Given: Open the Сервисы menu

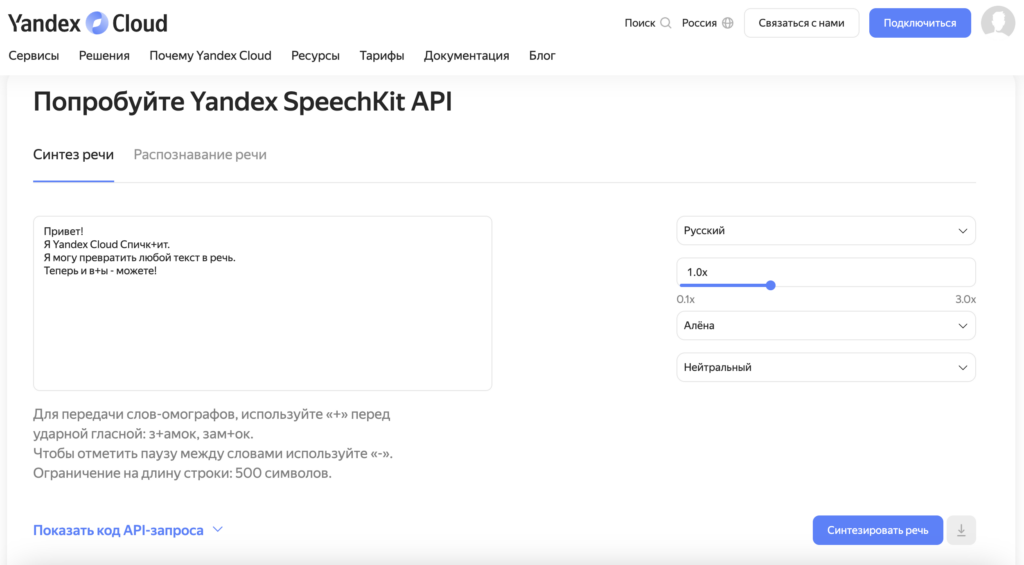Looking at the screenshot, I should pos(34,56).
